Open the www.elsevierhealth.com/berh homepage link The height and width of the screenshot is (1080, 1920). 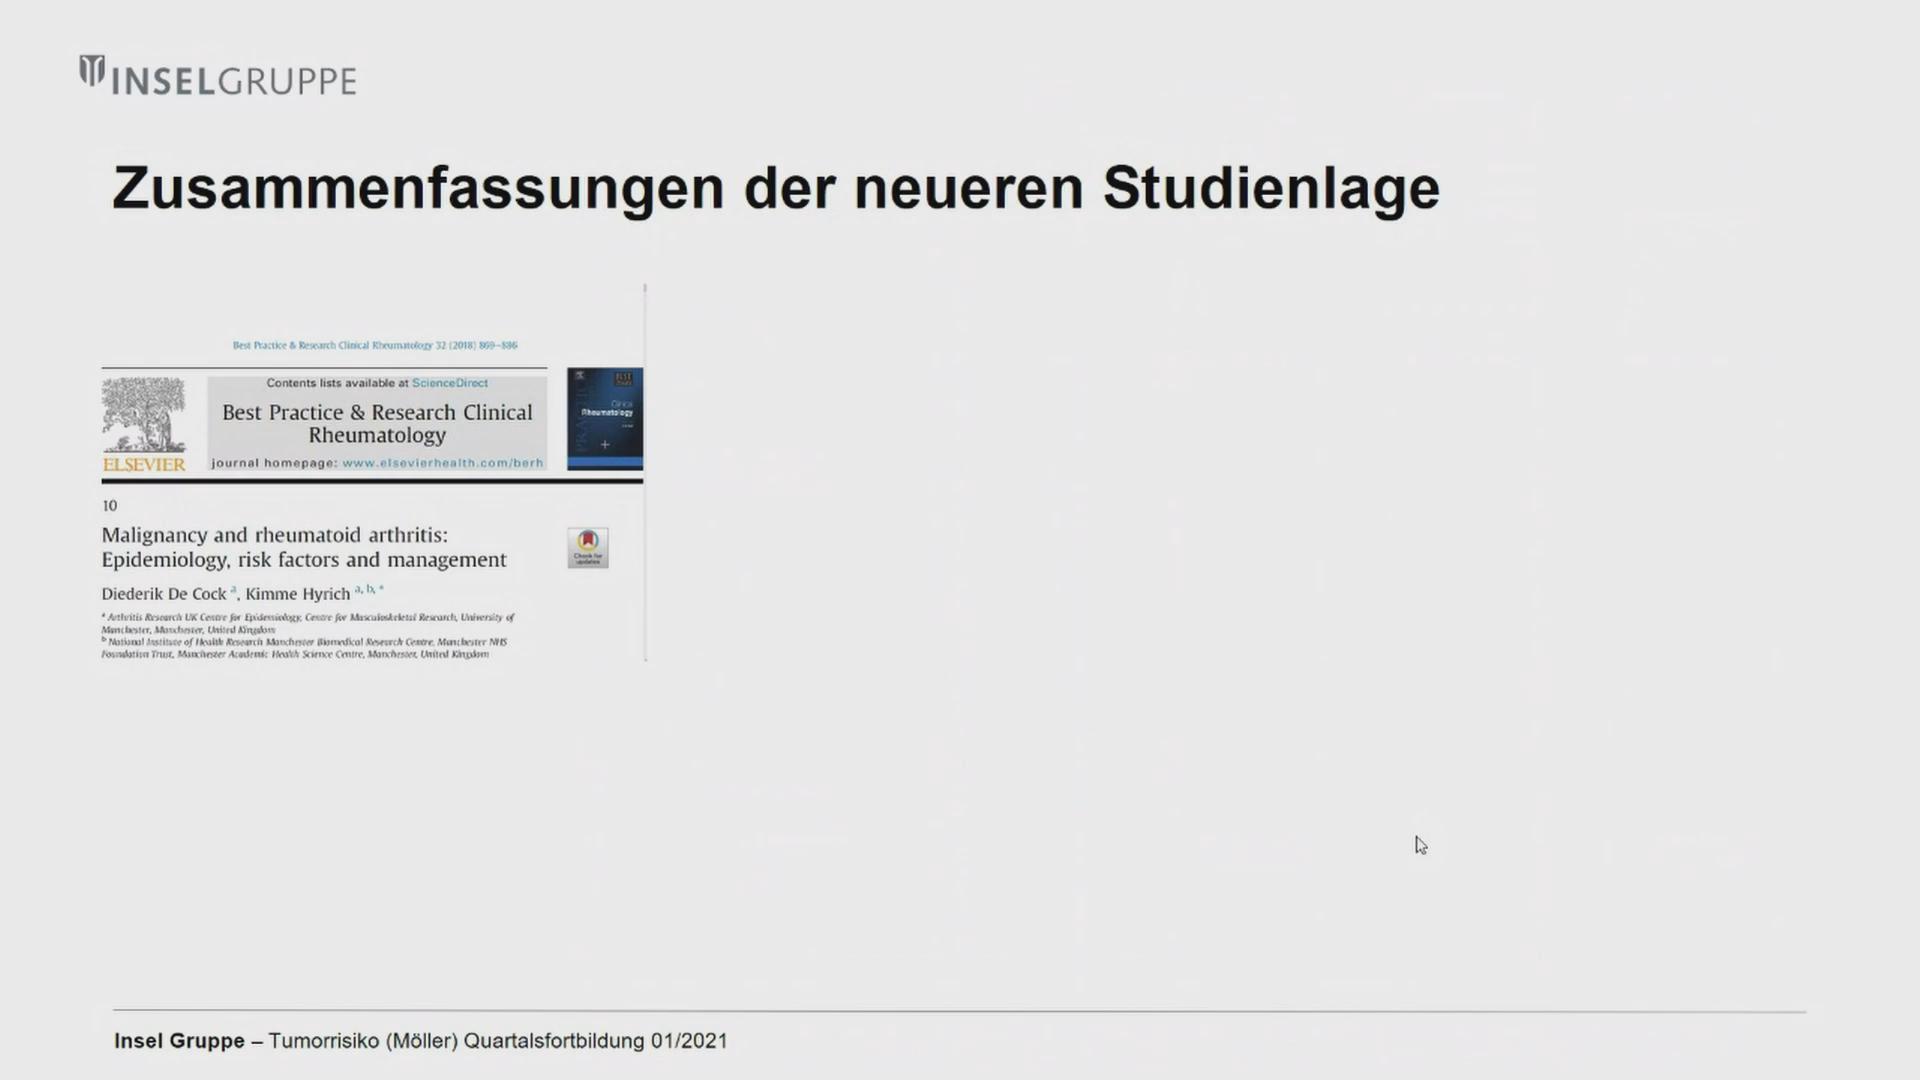442,463
